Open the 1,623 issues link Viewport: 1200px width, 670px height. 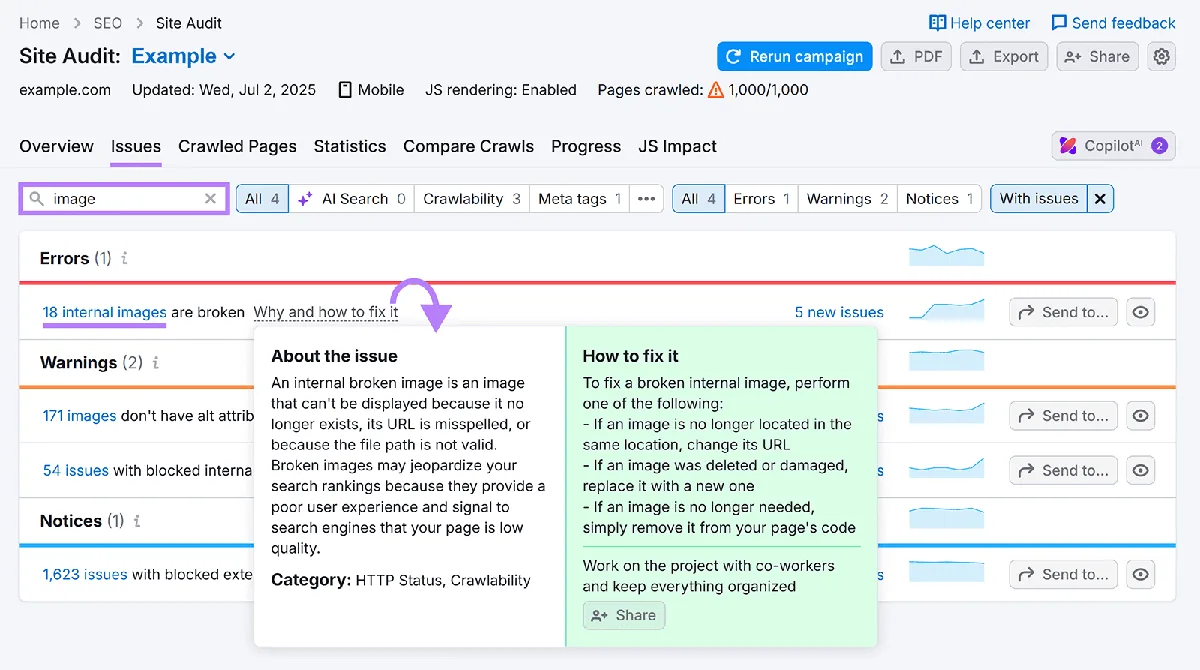tap(85, 574)
